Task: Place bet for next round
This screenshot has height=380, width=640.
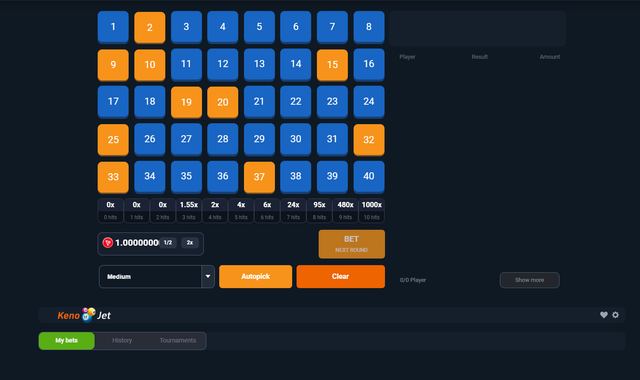Action: tap(351, 244)
